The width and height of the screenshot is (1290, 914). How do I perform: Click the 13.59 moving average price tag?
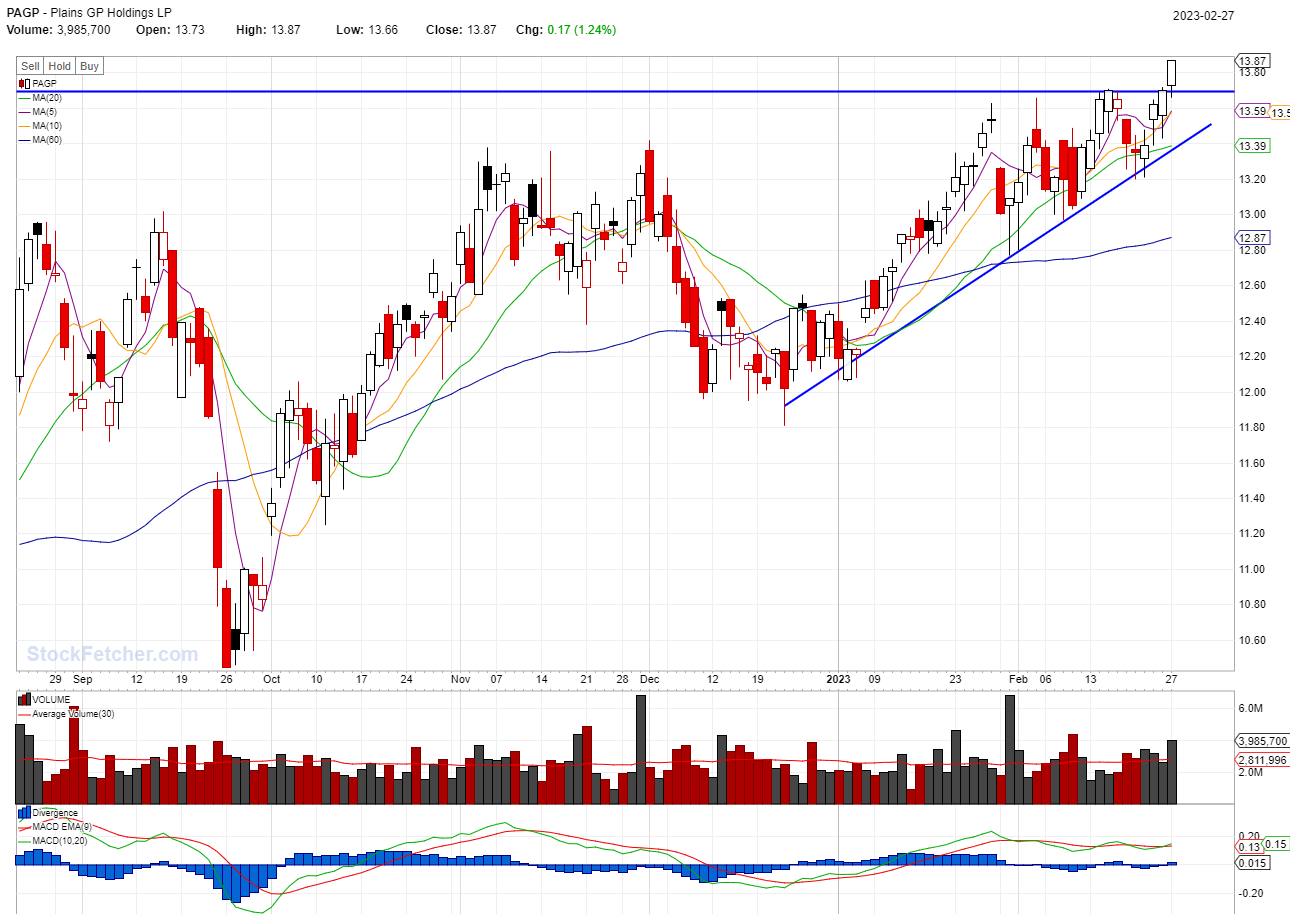tap(1253, 111)
